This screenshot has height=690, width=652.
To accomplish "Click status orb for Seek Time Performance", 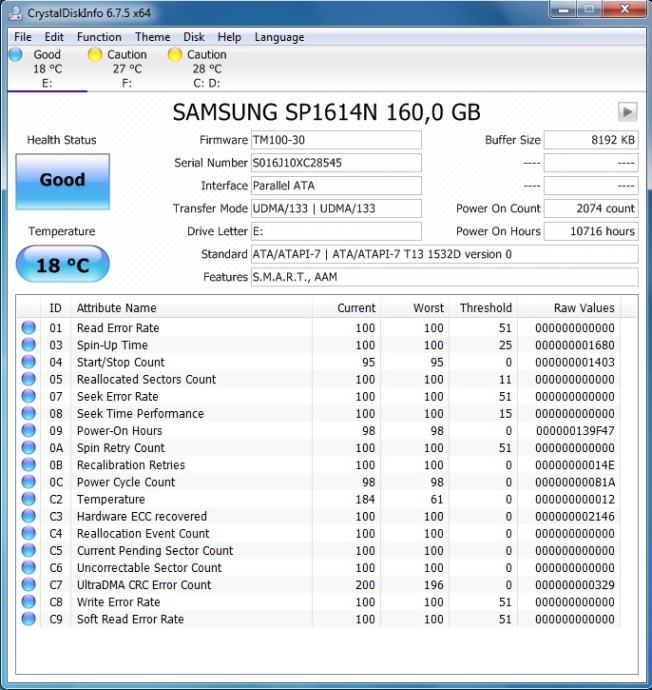I will [29, 413].
